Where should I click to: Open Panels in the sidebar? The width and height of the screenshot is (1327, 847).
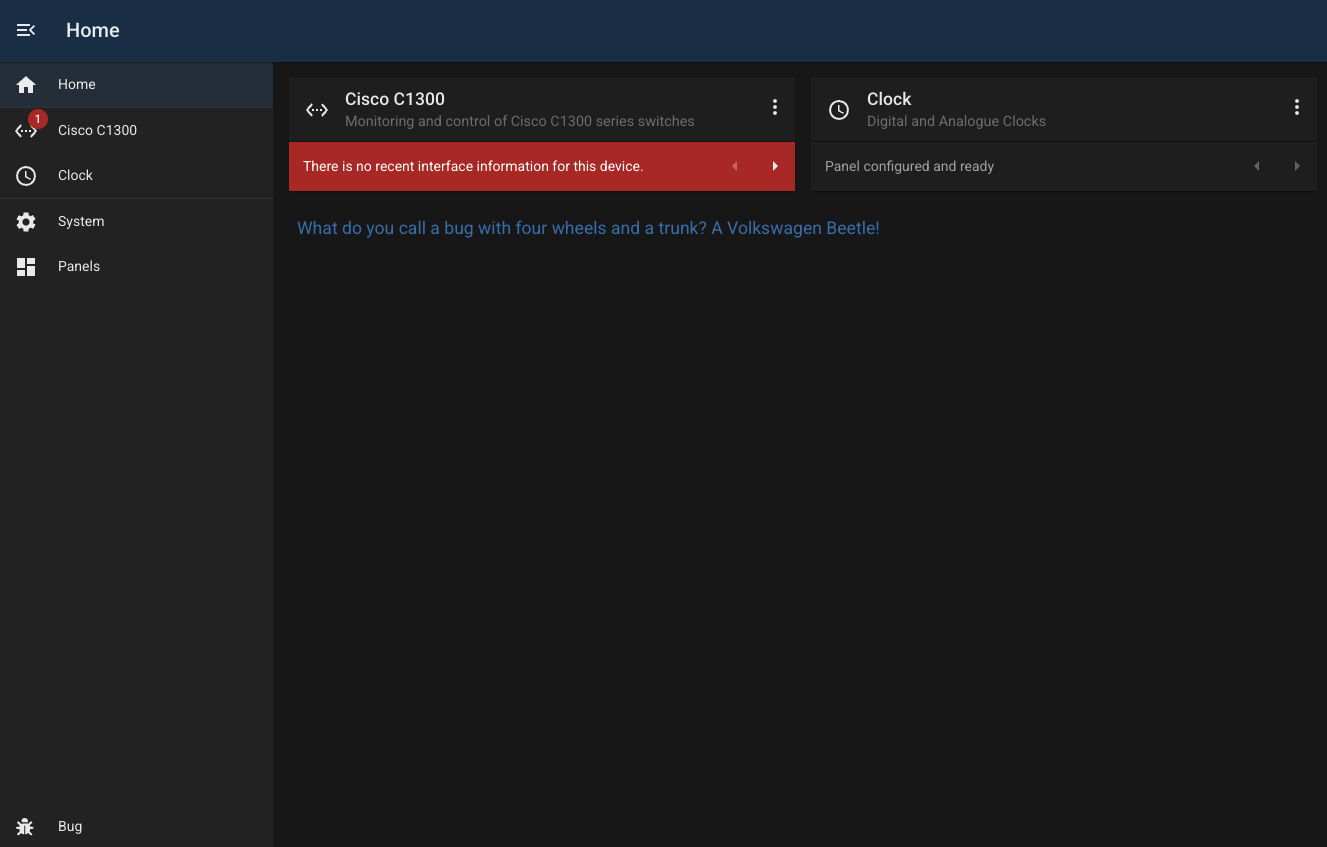[x=79, y=267]
